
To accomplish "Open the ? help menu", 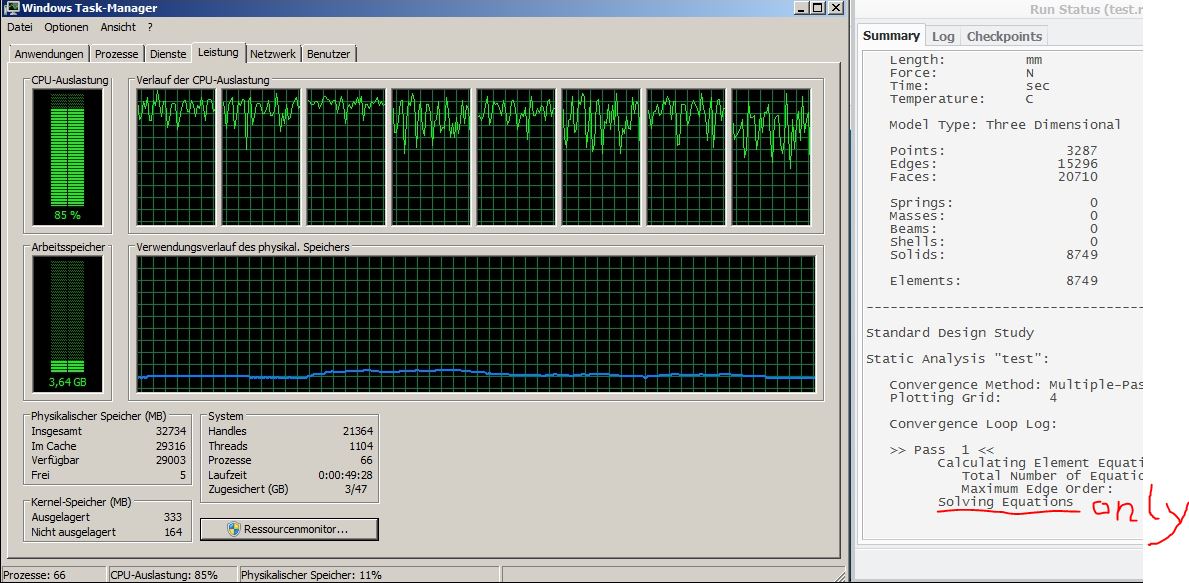I will tap(150, 27).
